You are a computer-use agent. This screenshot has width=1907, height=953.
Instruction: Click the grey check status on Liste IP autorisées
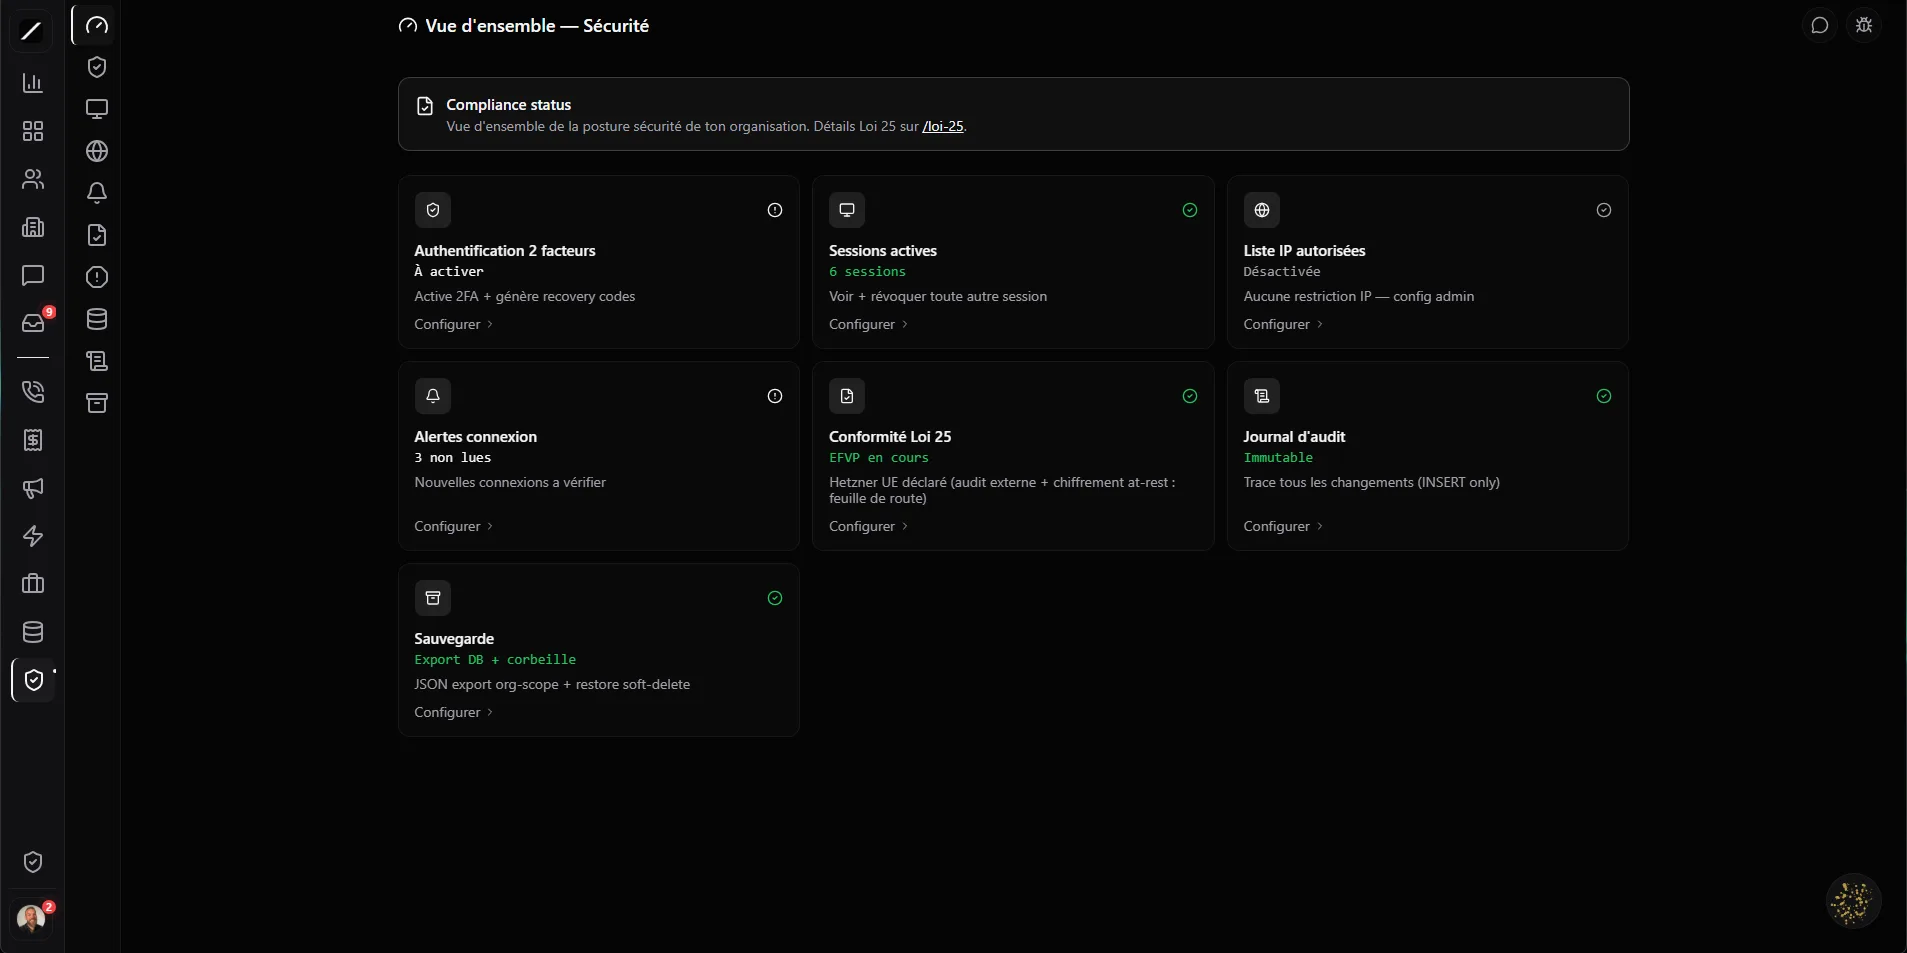click(x=1604, y=210)
